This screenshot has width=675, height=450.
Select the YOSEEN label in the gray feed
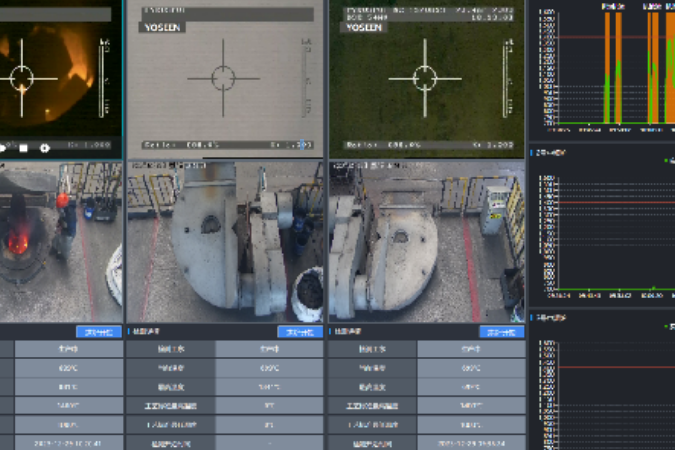click(x=160, y=27)
